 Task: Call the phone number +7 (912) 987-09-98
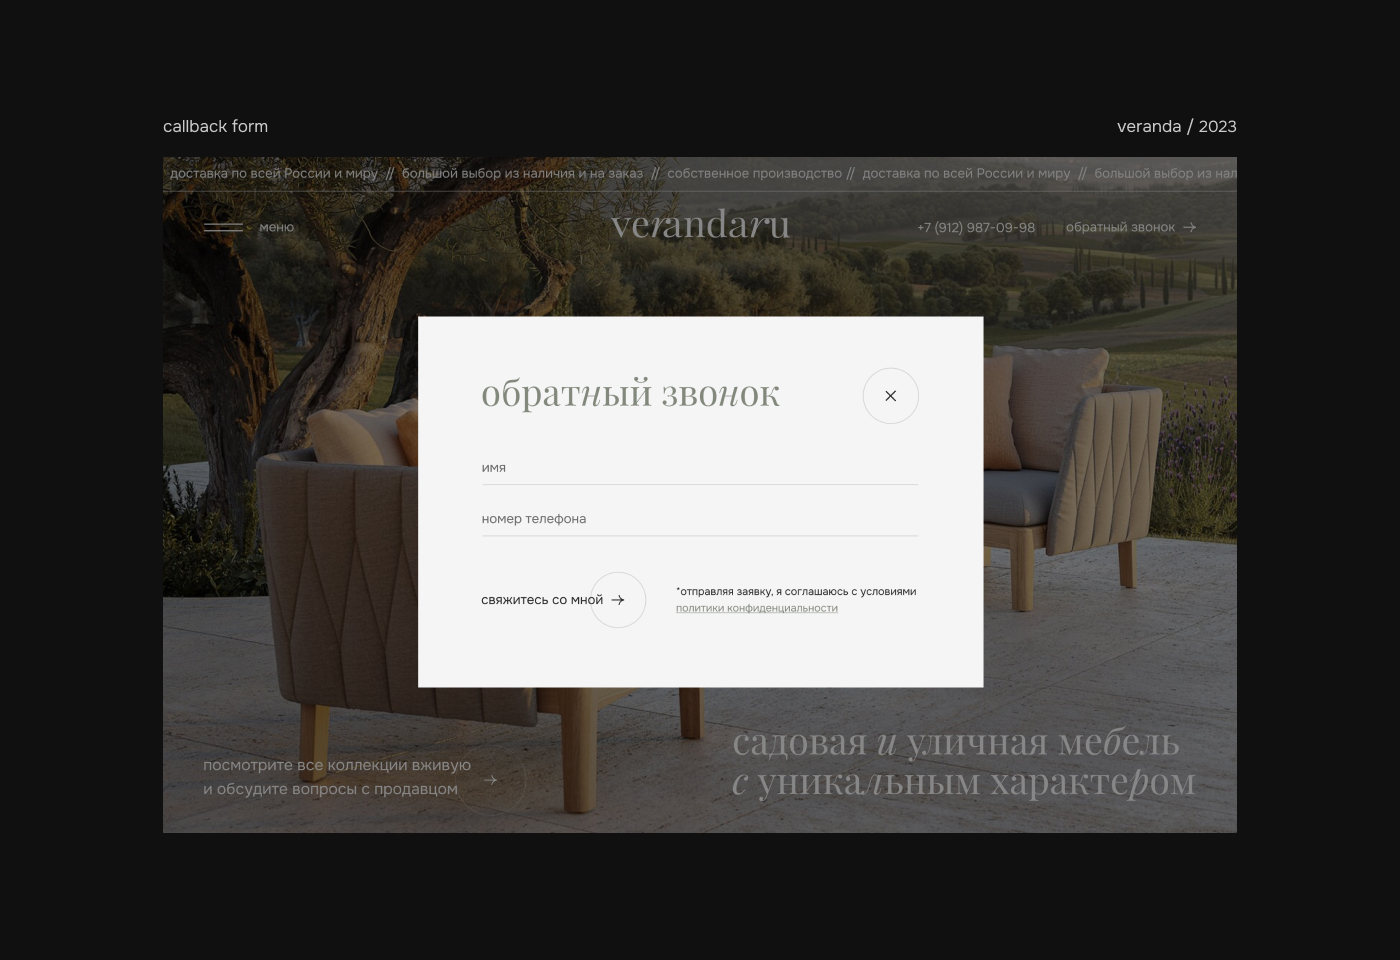click(x=976, y=228)
